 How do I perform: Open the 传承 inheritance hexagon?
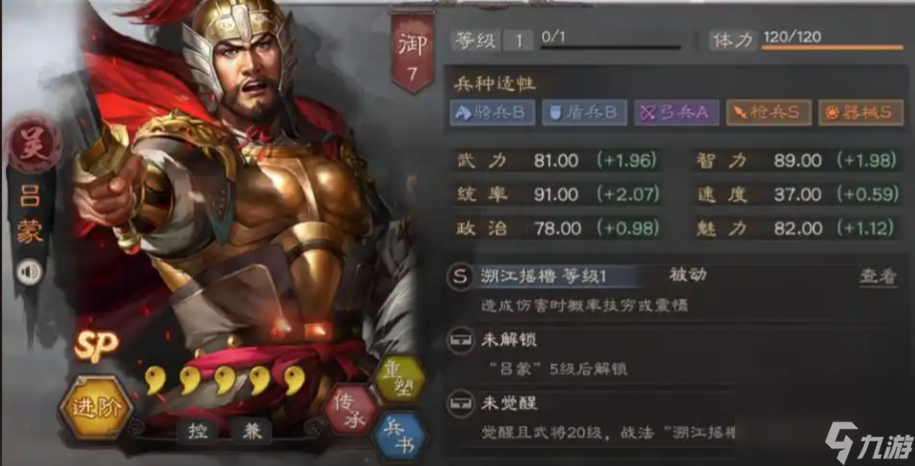click(x=352, y=408)
